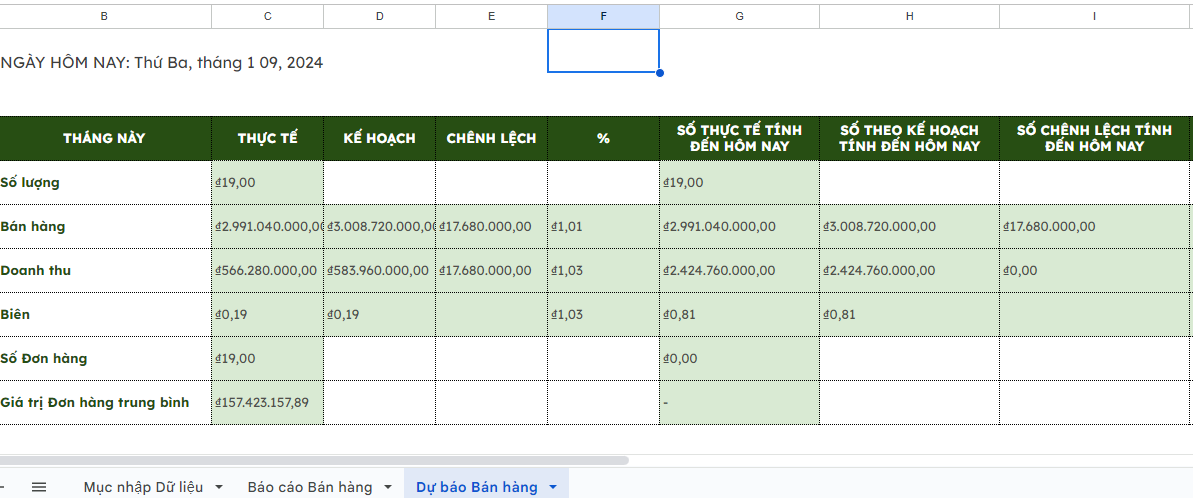Click the THÁNG NÀY header cell
Viewport: 1193px width, 498px height.
coord(105,138)
